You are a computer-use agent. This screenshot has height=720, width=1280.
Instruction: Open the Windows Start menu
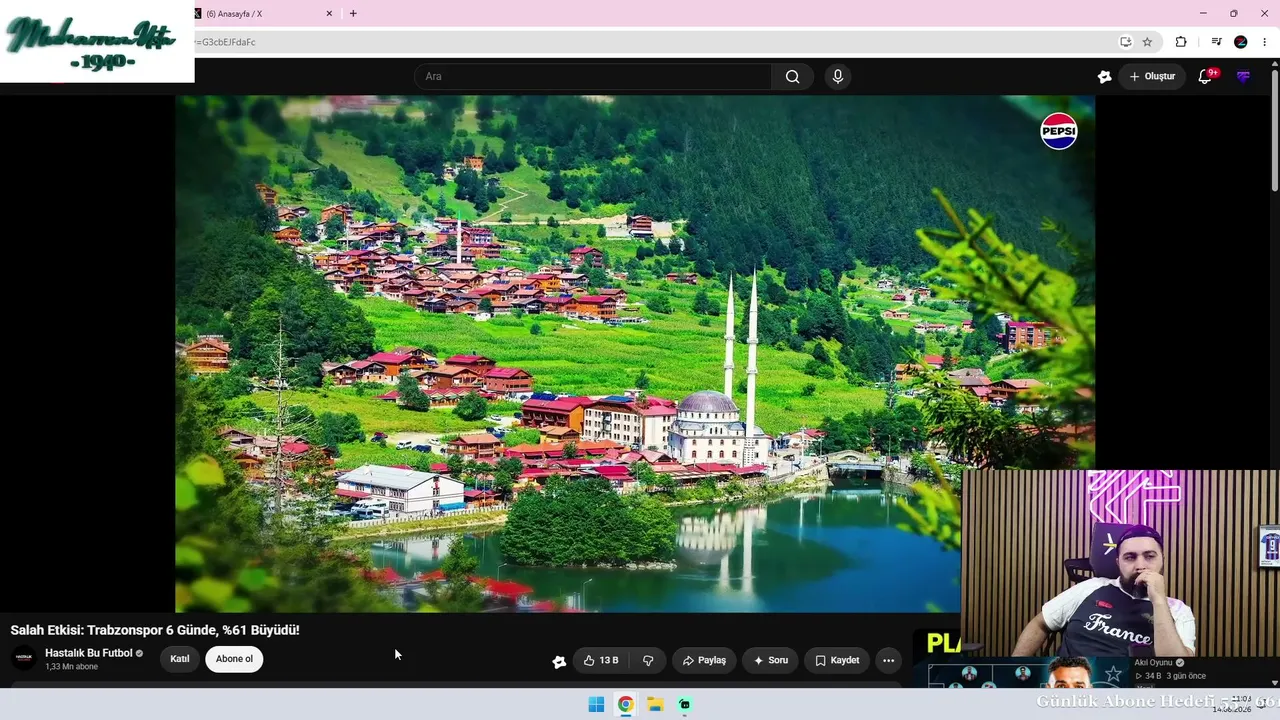click(x=596, y=704)
